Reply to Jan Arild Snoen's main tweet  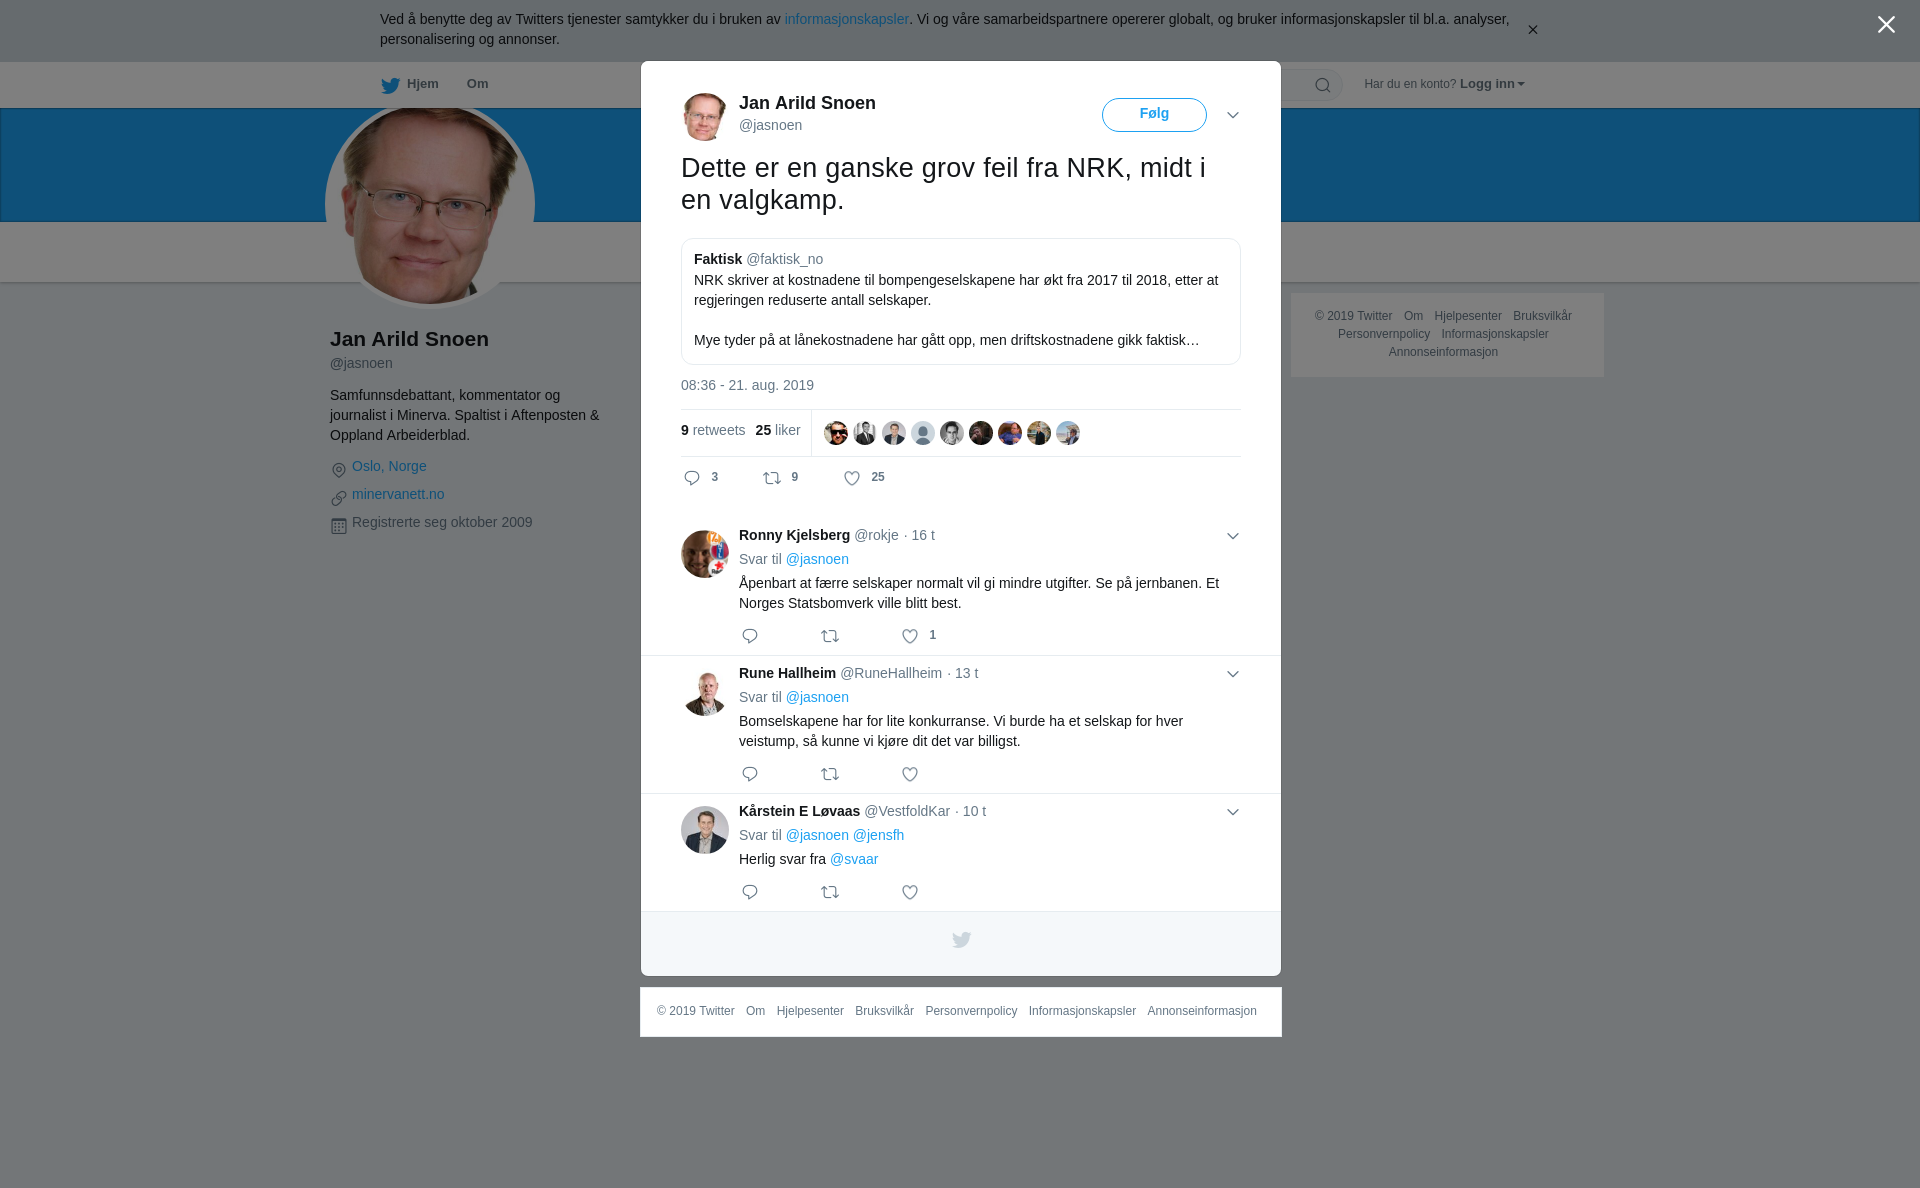coord(692,478)
